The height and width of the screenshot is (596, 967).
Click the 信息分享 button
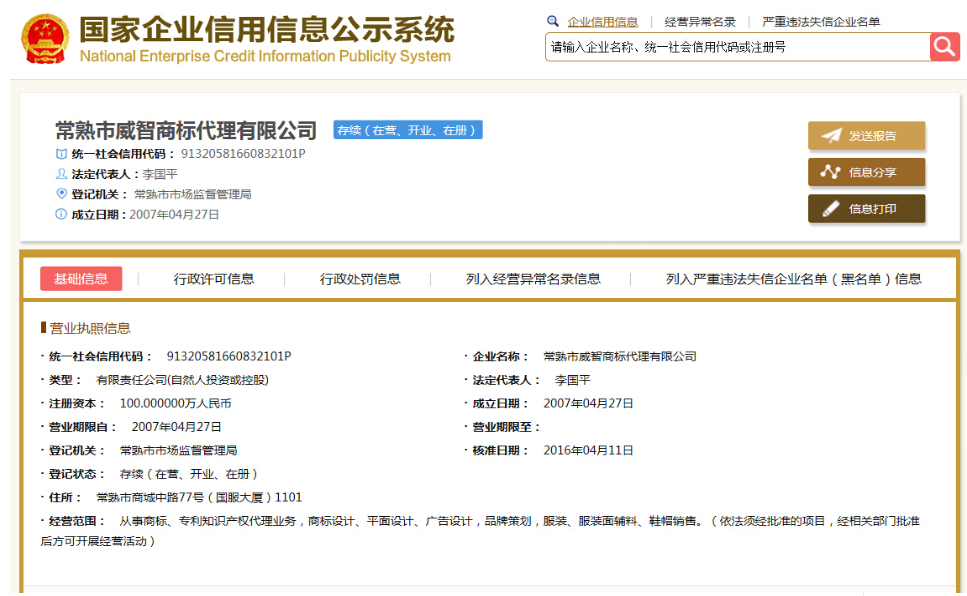pos(866,172)
